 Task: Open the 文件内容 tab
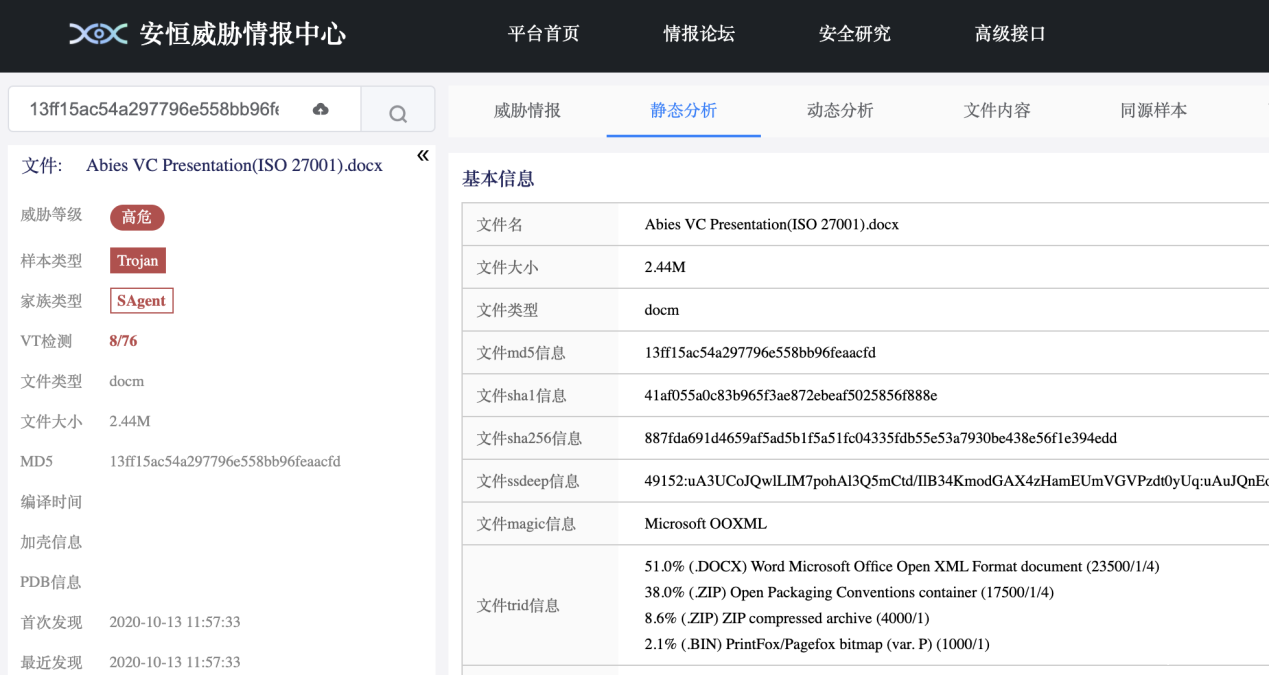(x=997, y=111)
